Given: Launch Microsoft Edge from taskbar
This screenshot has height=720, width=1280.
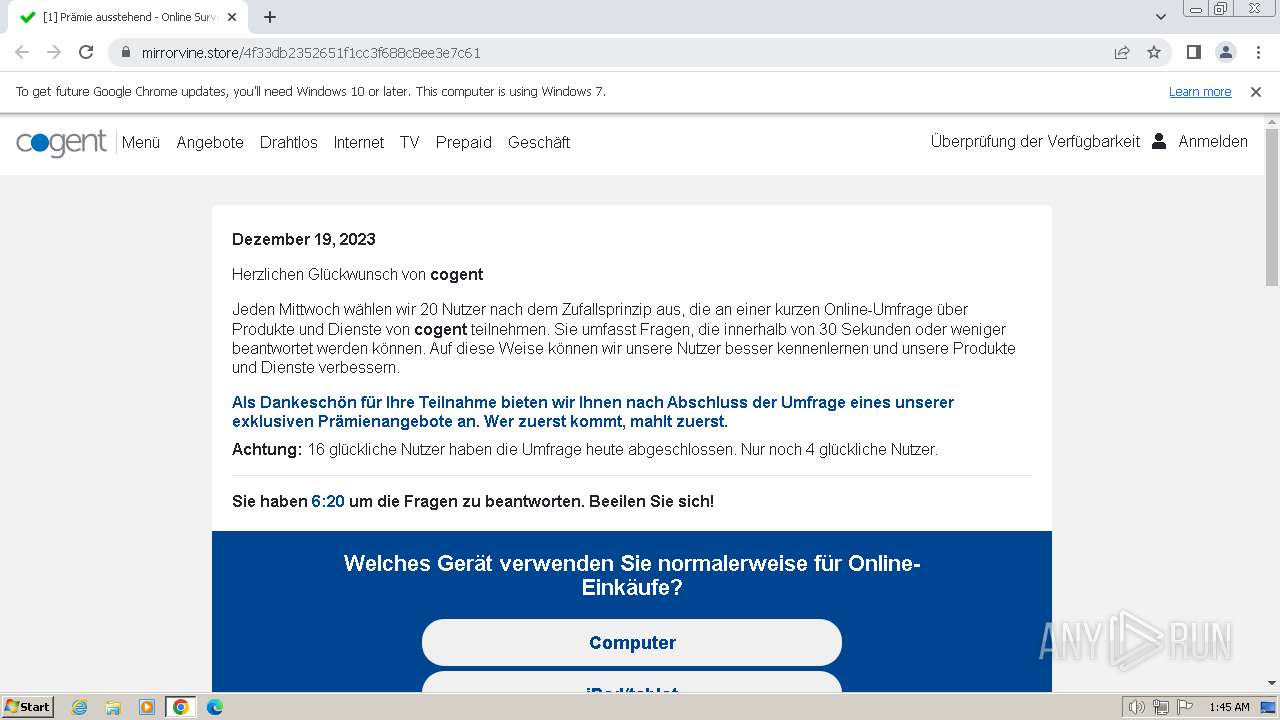Looking at the screenshot, I should 215,707.
